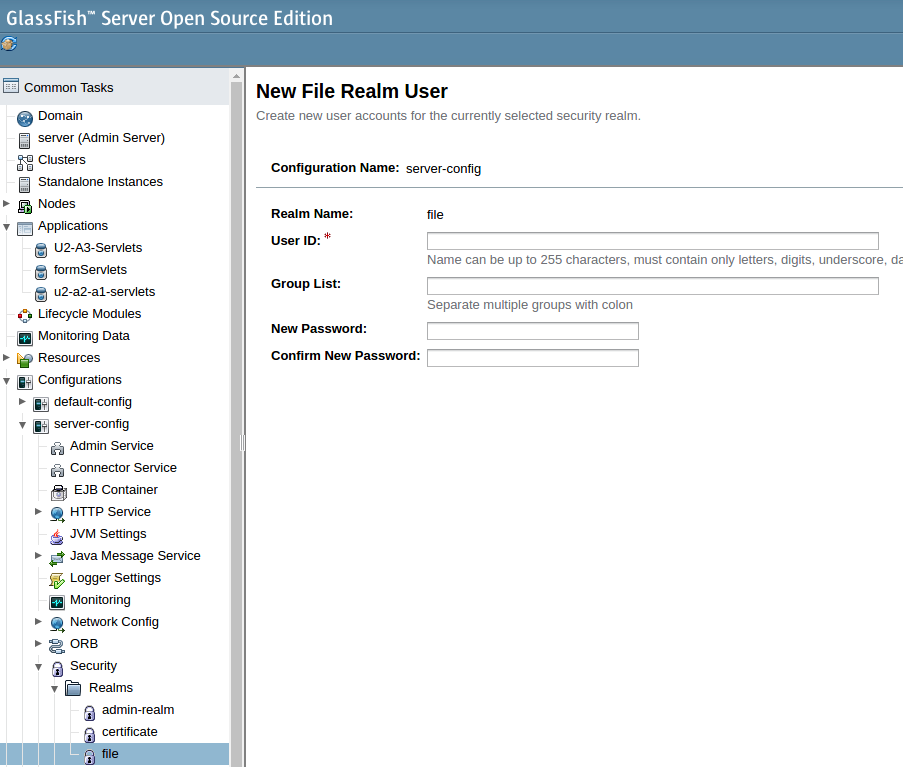Click the admin-realm lock icon

click(89, 713)
